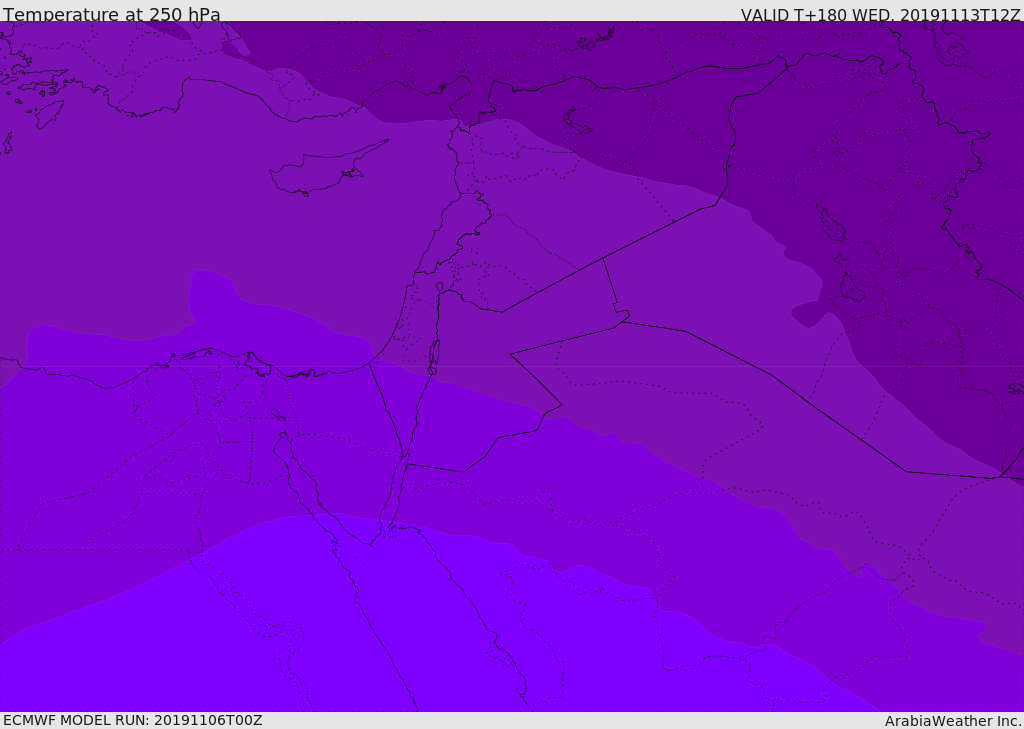Image resolution: width=1024 pixels, height=729 pixels.
Task: Click the 'ECMWF MODEL RUN: 20191106T00Z' text
Action: point(133,720)
